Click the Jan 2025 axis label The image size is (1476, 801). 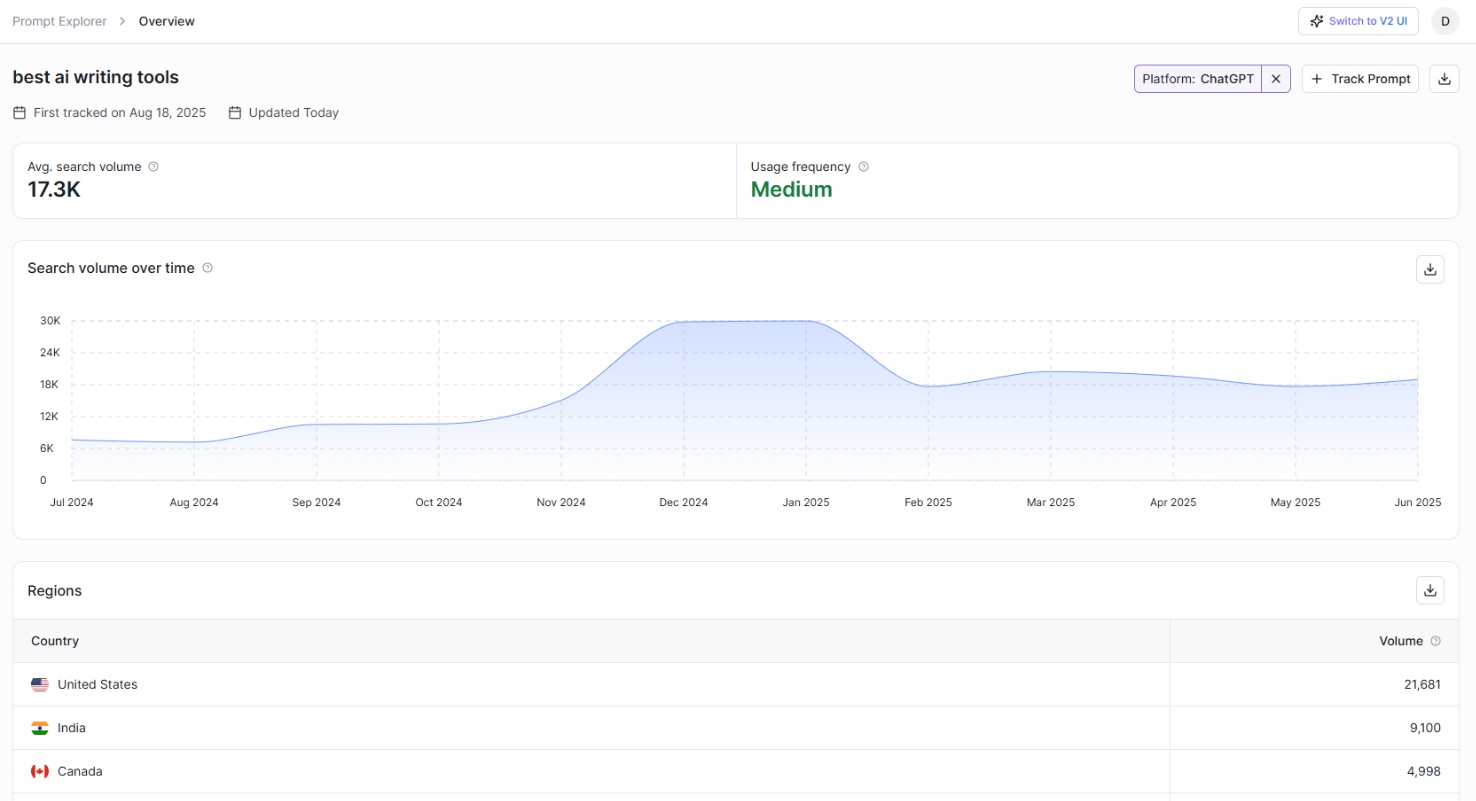click(806, 503)
